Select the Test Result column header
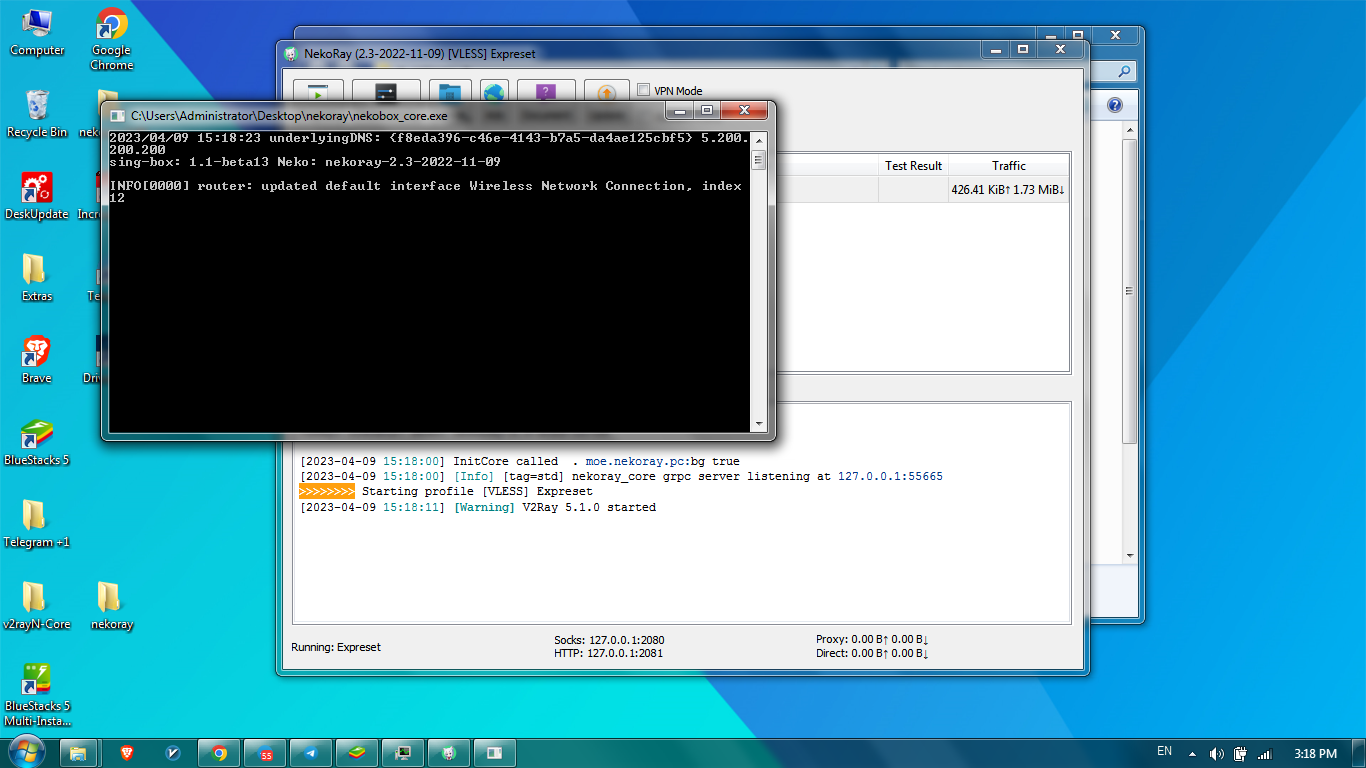This screenshot has width=1366, height=768. pyautogui.click(x=913, y=165)
